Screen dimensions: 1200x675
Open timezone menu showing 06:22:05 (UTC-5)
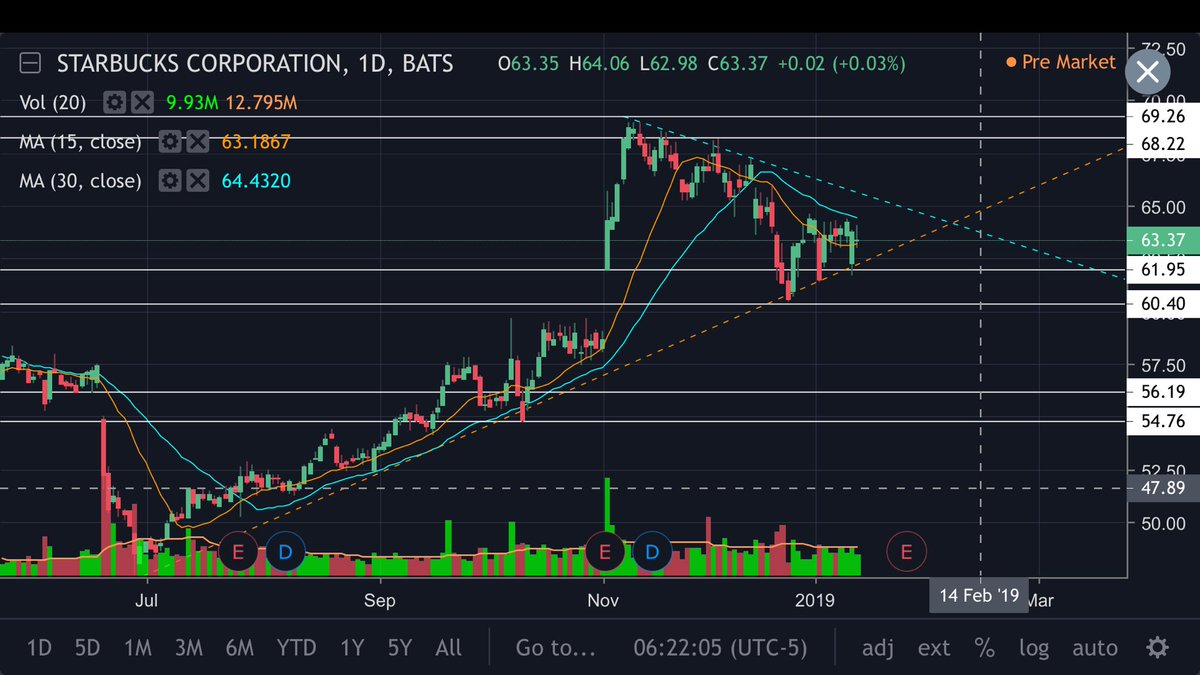coord(719,648)
